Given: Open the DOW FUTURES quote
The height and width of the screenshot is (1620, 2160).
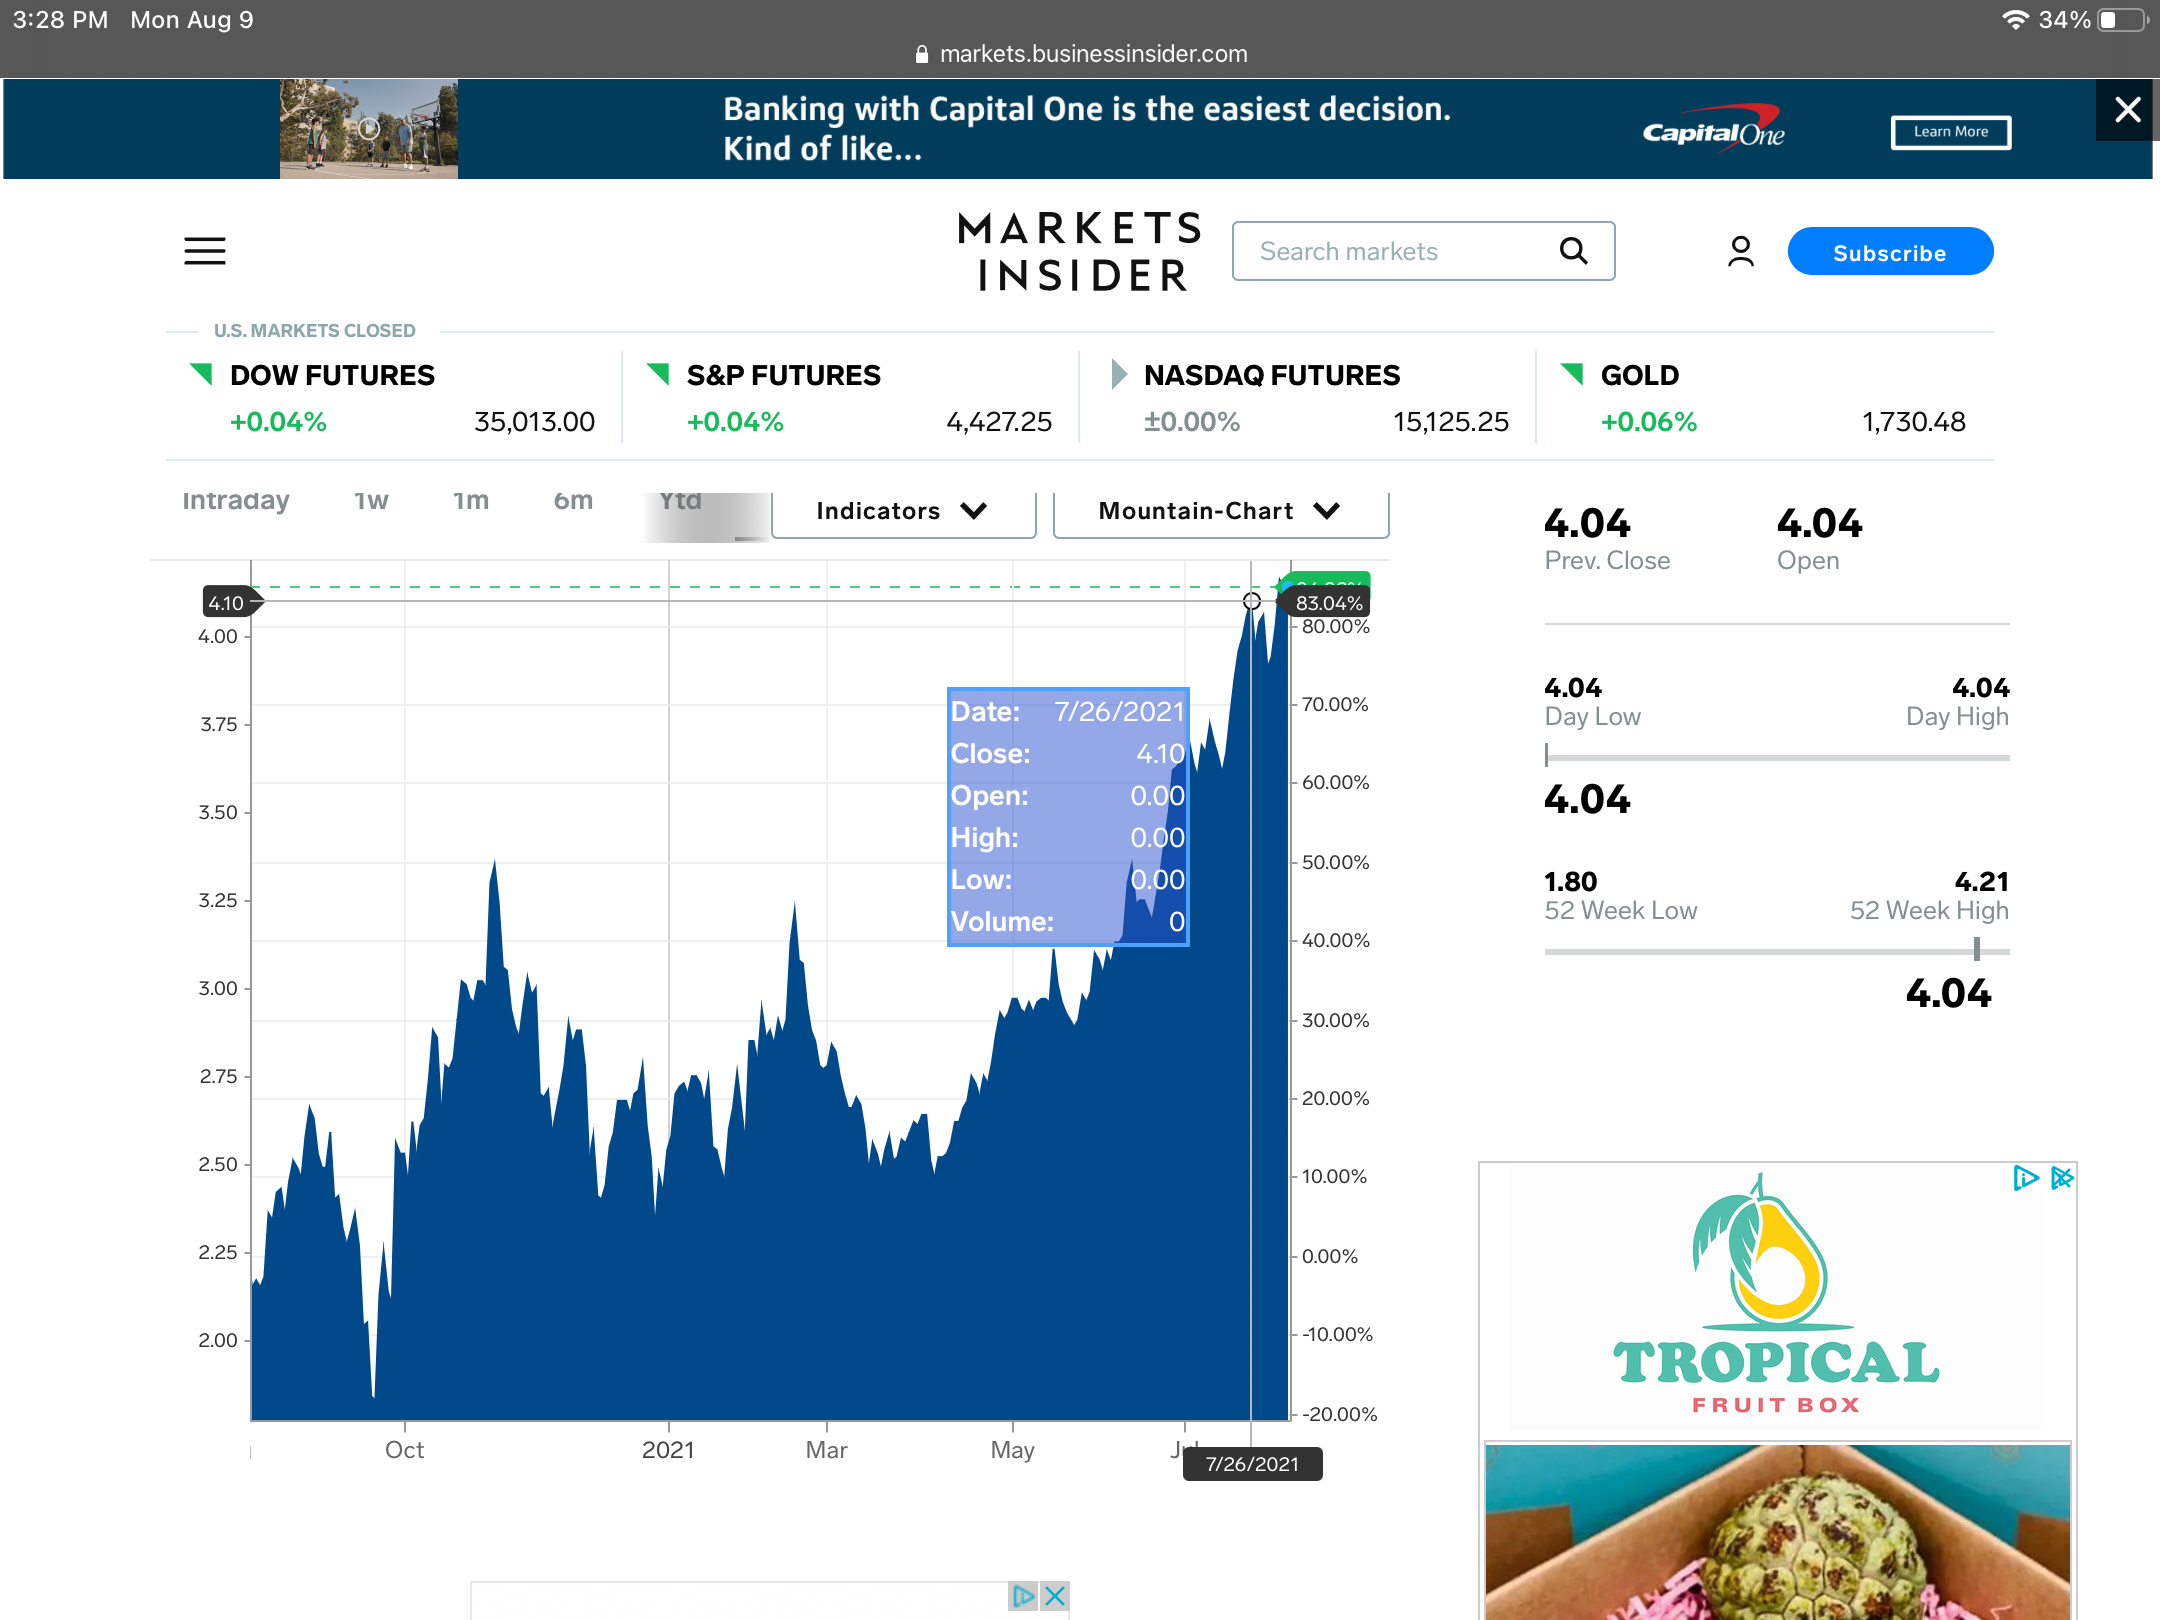Looking at the screenshot, I should pos(332,376).
